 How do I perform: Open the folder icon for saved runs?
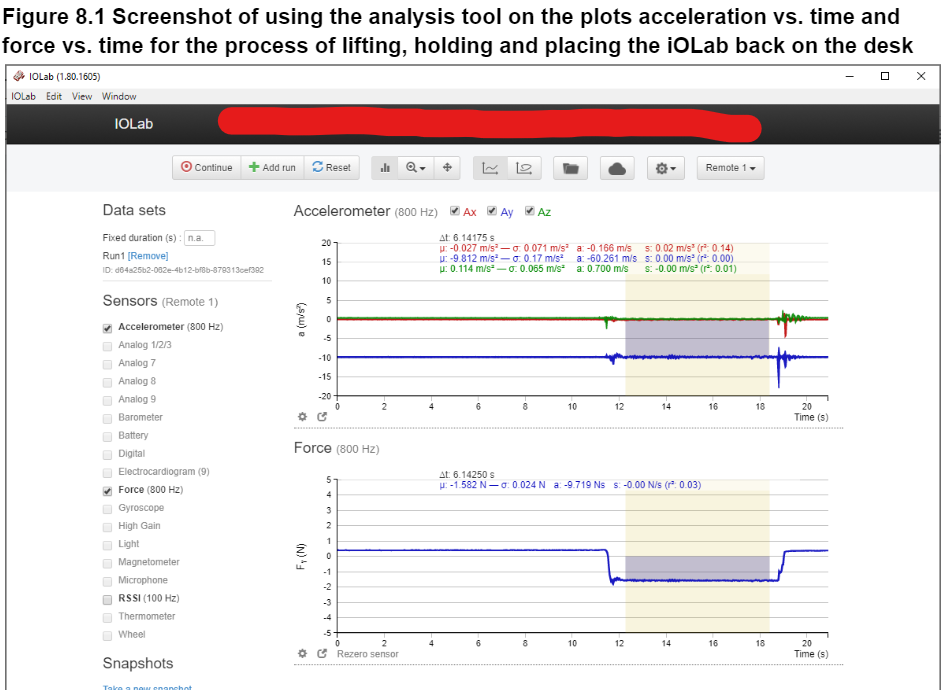570,168
